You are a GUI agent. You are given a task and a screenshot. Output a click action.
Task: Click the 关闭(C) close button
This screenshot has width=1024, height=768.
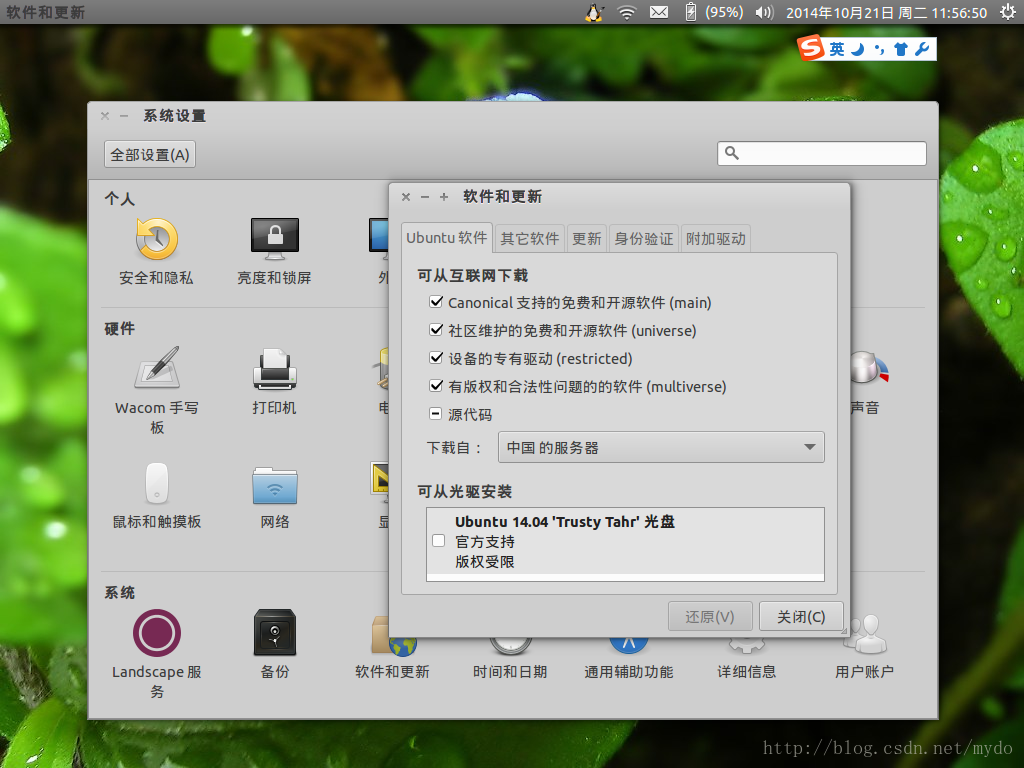pos(801,616)
